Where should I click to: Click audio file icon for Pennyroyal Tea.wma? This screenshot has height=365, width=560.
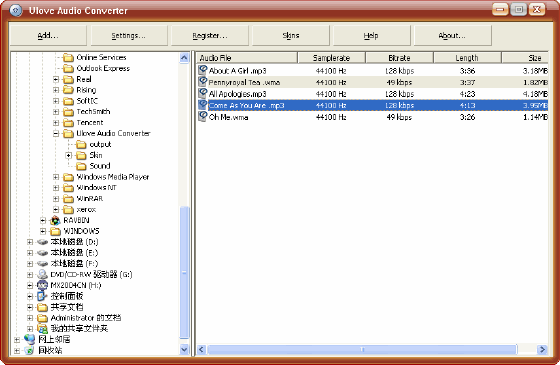(202, 82)
